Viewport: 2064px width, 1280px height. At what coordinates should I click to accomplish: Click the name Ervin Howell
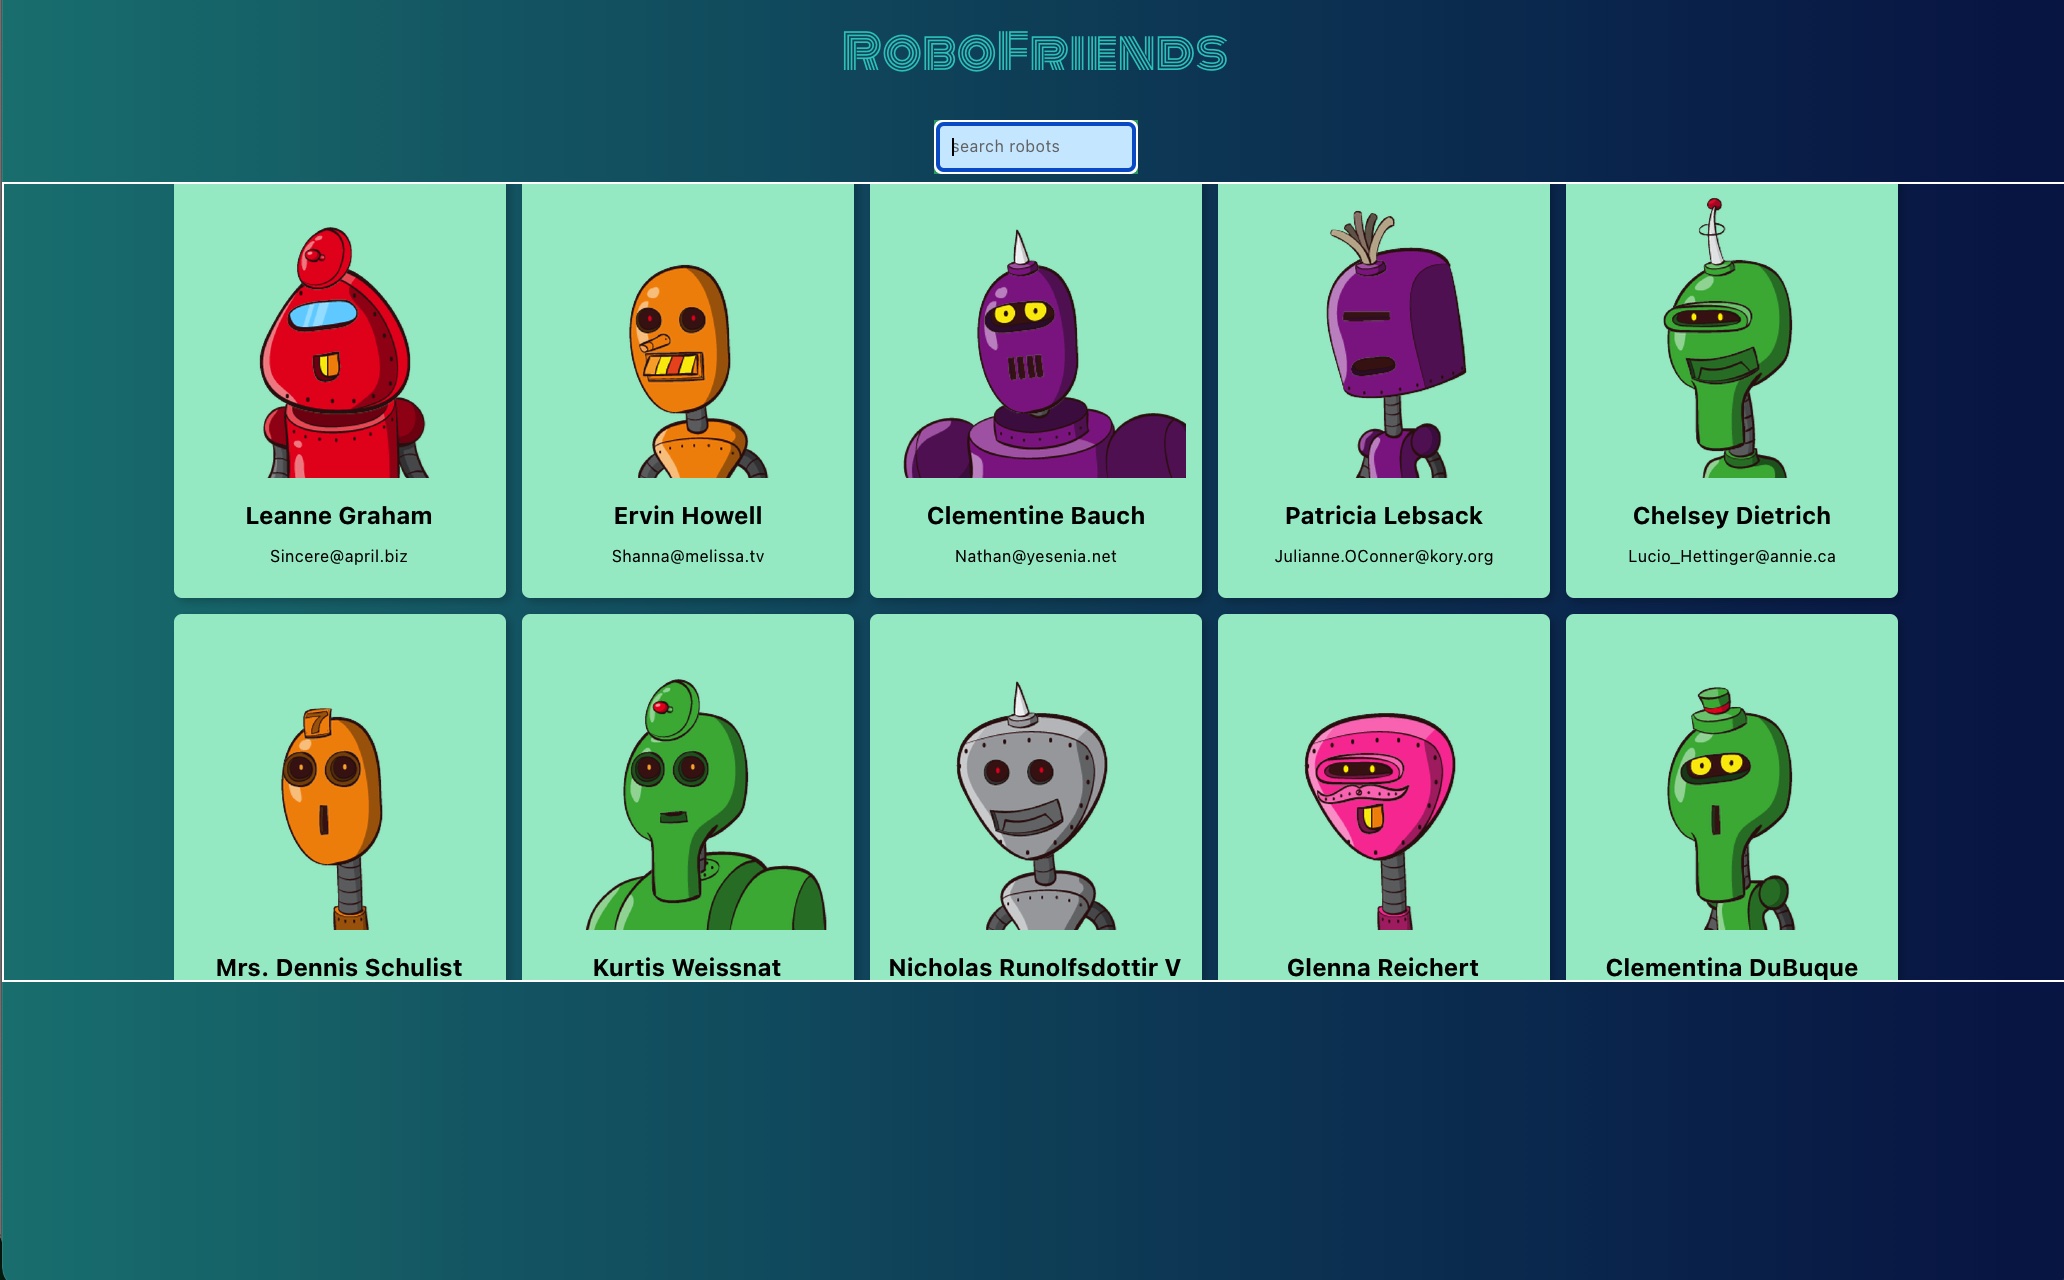(x=688, y=516)
